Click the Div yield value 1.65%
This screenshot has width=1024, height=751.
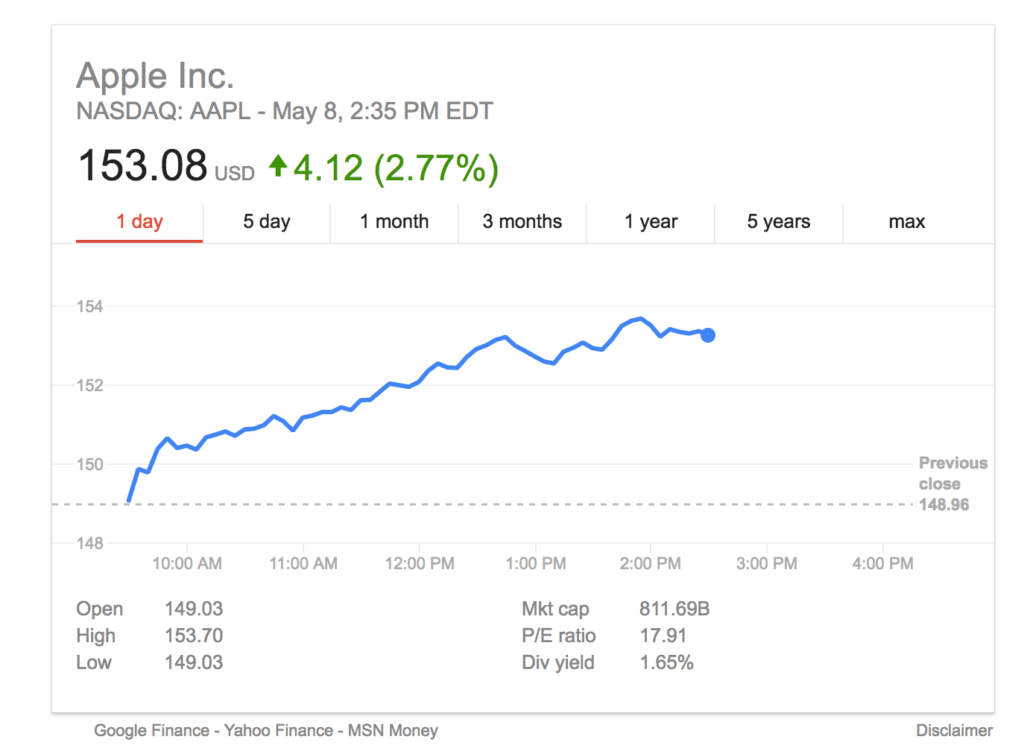coord(666,662)
